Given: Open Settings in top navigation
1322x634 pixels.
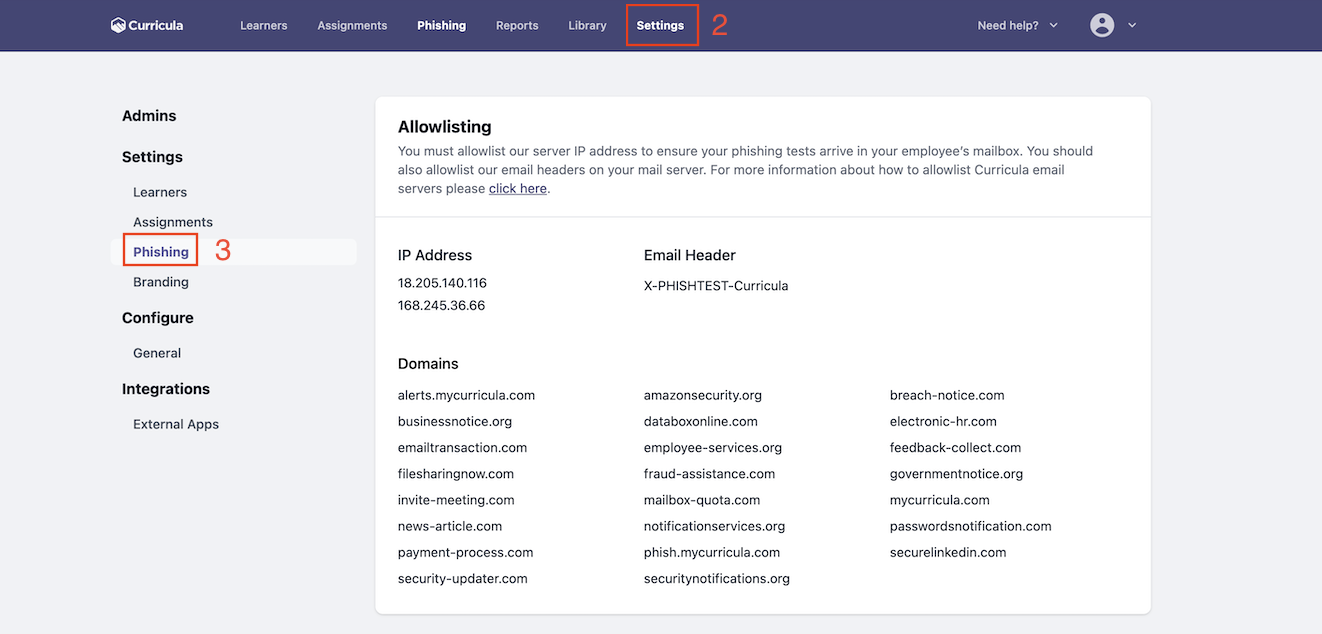Looking at the screenshot, I should (661, 26).
